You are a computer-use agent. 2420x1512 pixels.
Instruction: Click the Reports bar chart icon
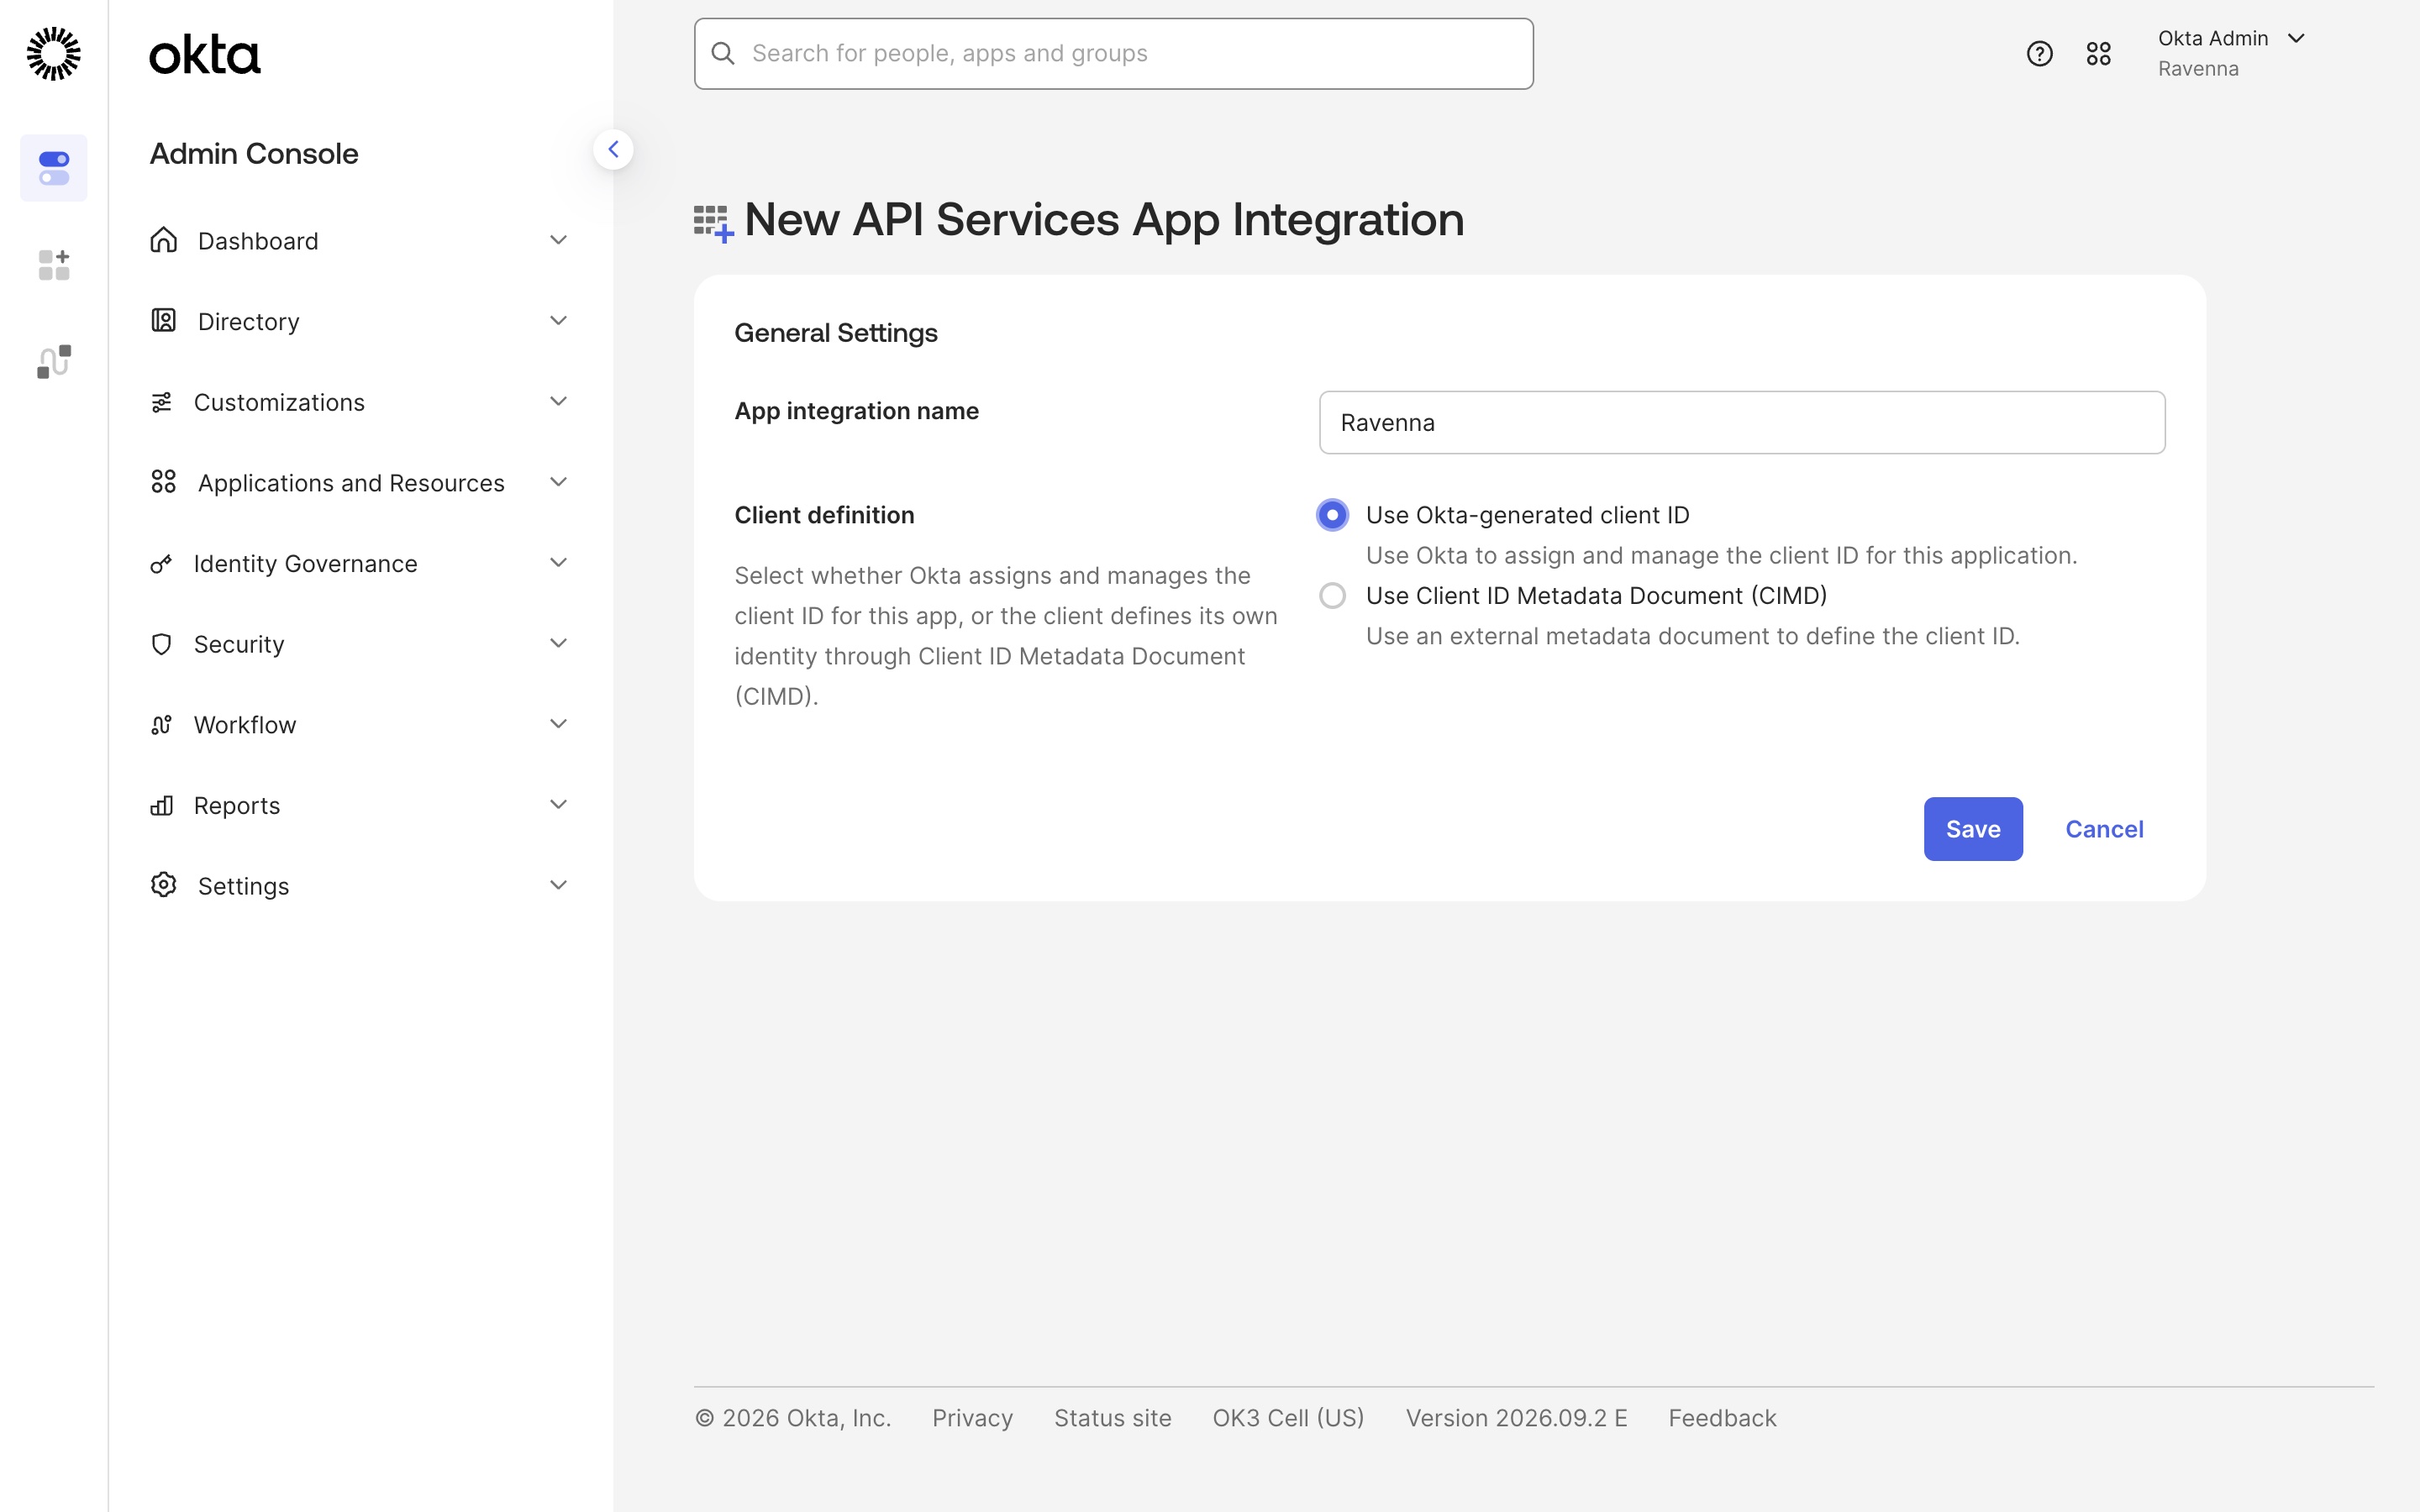click(x=161, y=805)
